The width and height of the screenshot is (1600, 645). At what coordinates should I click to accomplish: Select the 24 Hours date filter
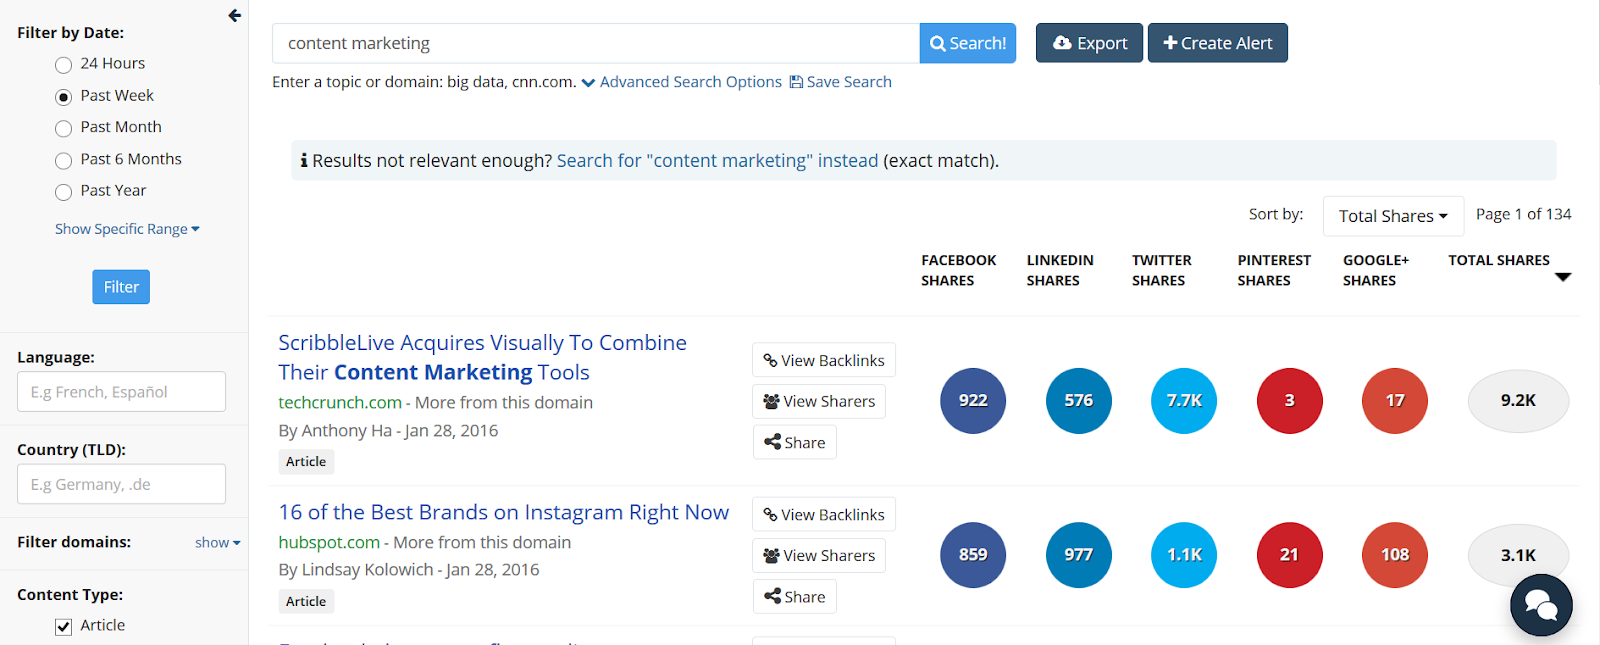coord(64,65)
